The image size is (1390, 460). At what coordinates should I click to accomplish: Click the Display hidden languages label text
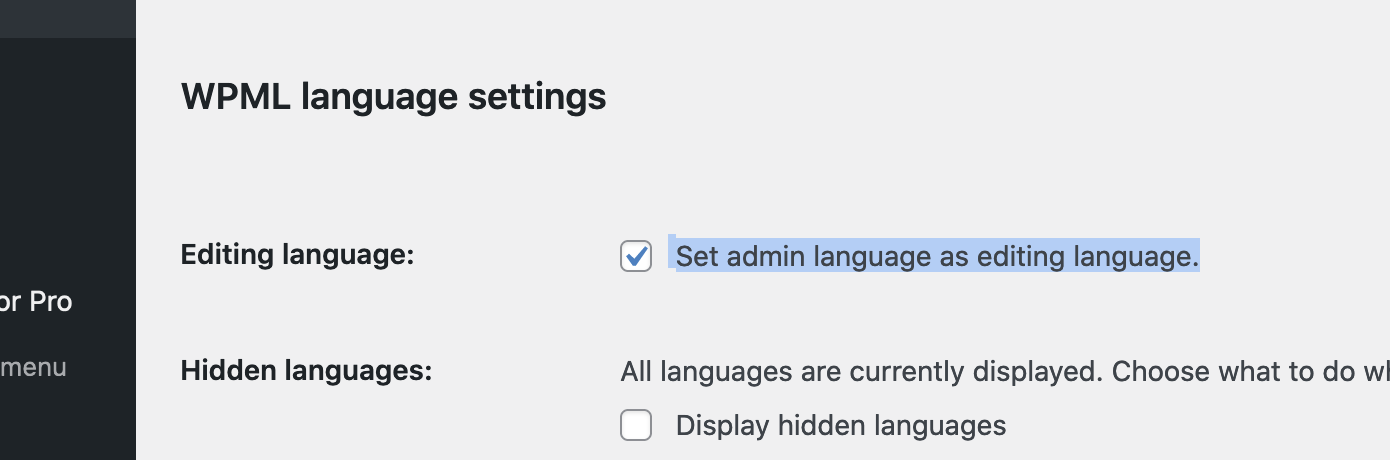(841, 426)
